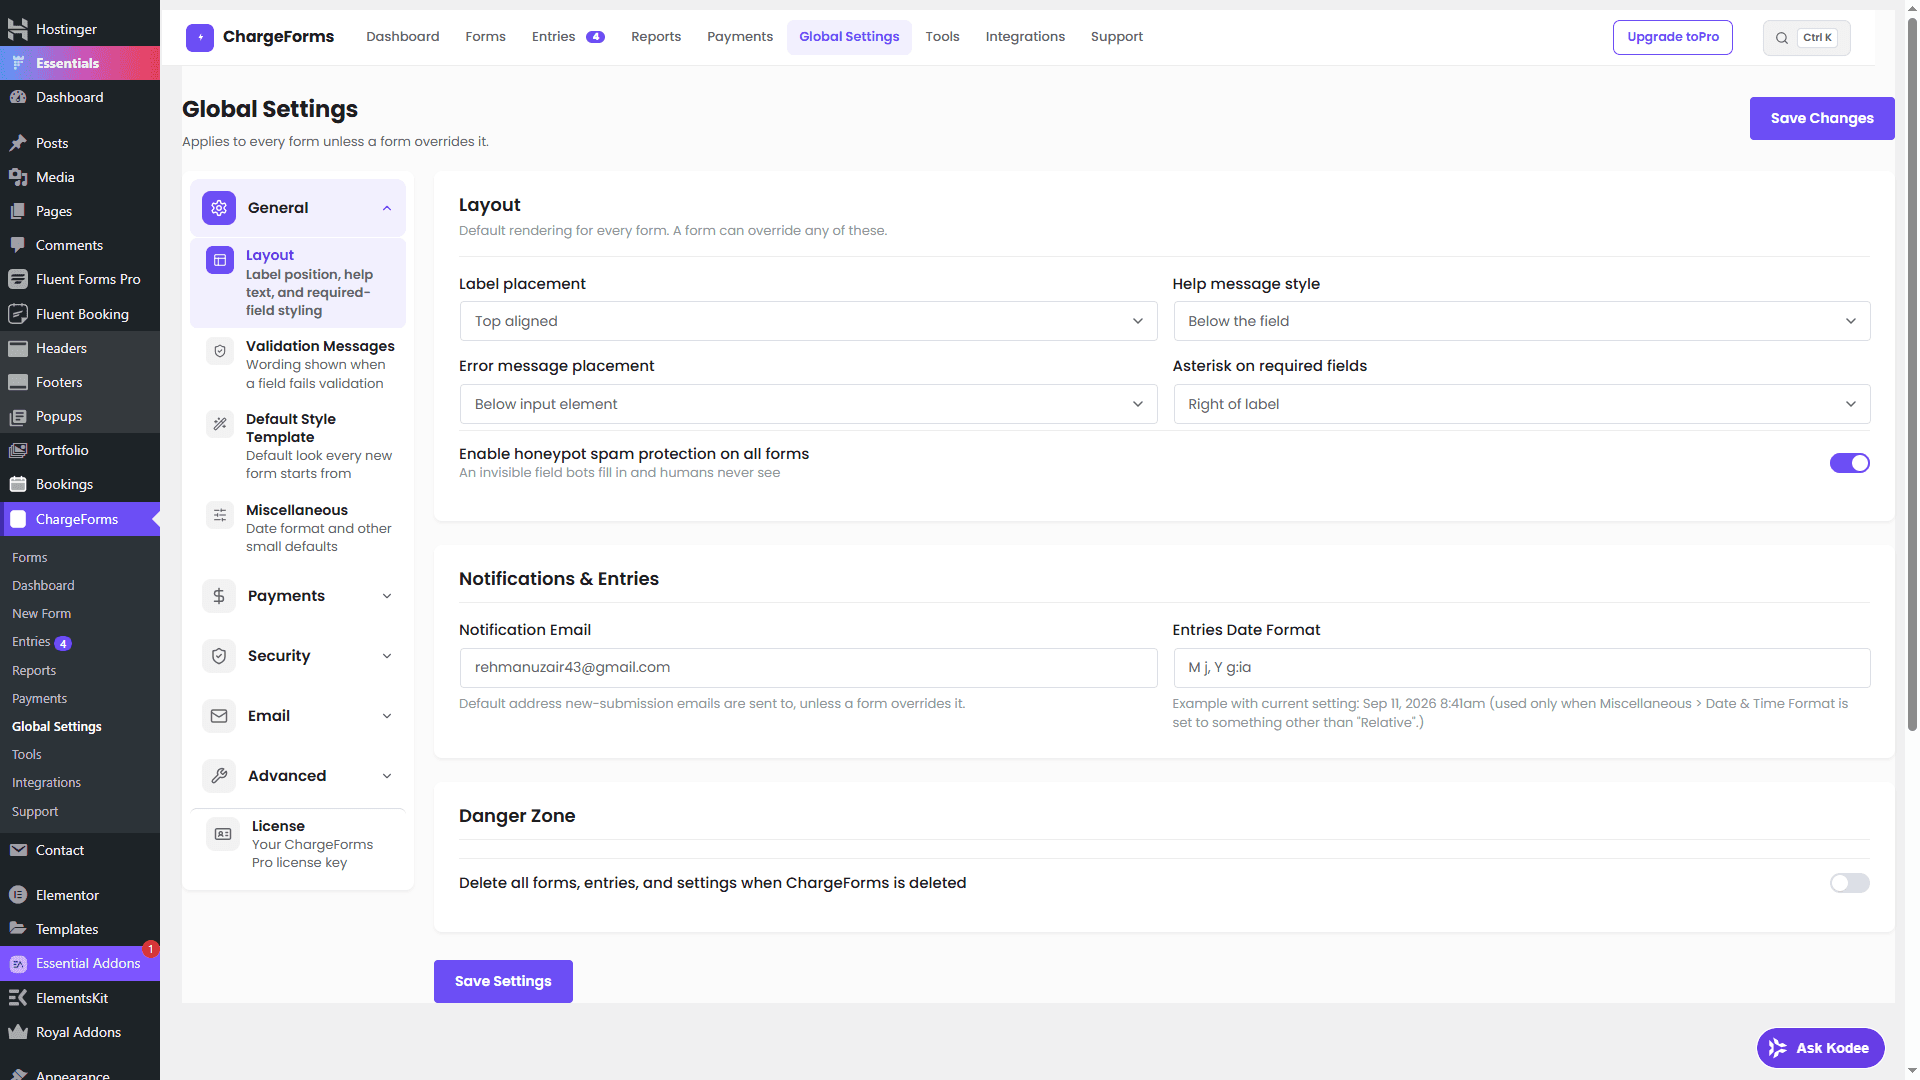Click the License card icon
1920x1080 pixels.
click(223, 834)
